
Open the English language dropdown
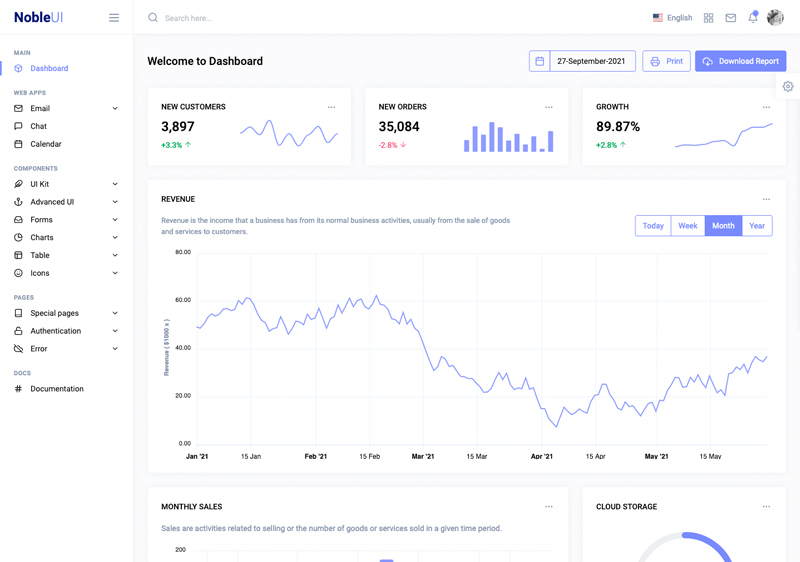[x=672, y=18]
